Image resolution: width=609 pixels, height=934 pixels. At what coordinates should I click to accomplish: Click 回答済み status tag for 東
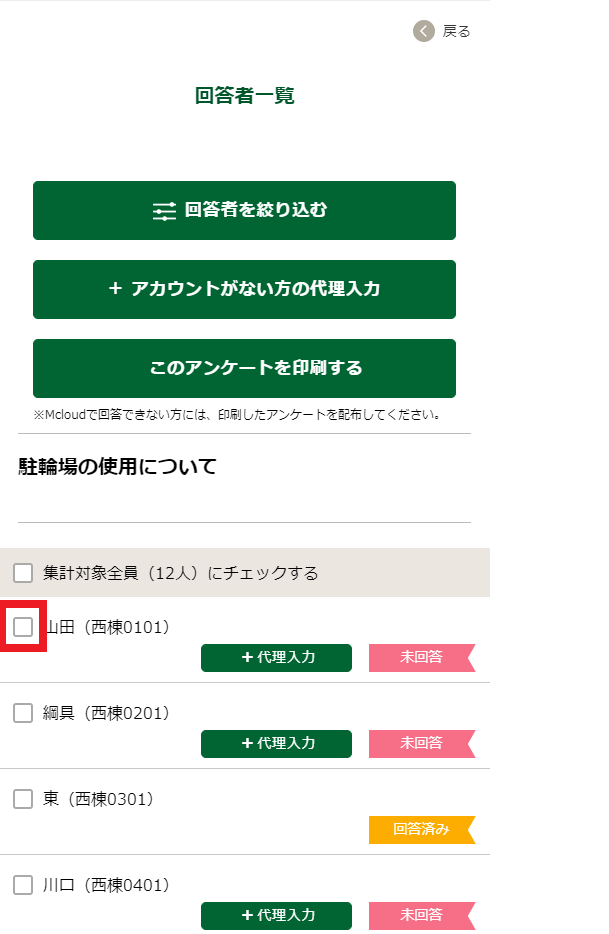(421, 830)
